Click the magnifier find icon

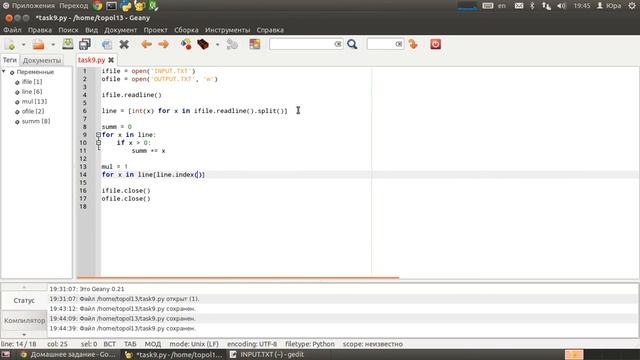click(x=352, y=44)
